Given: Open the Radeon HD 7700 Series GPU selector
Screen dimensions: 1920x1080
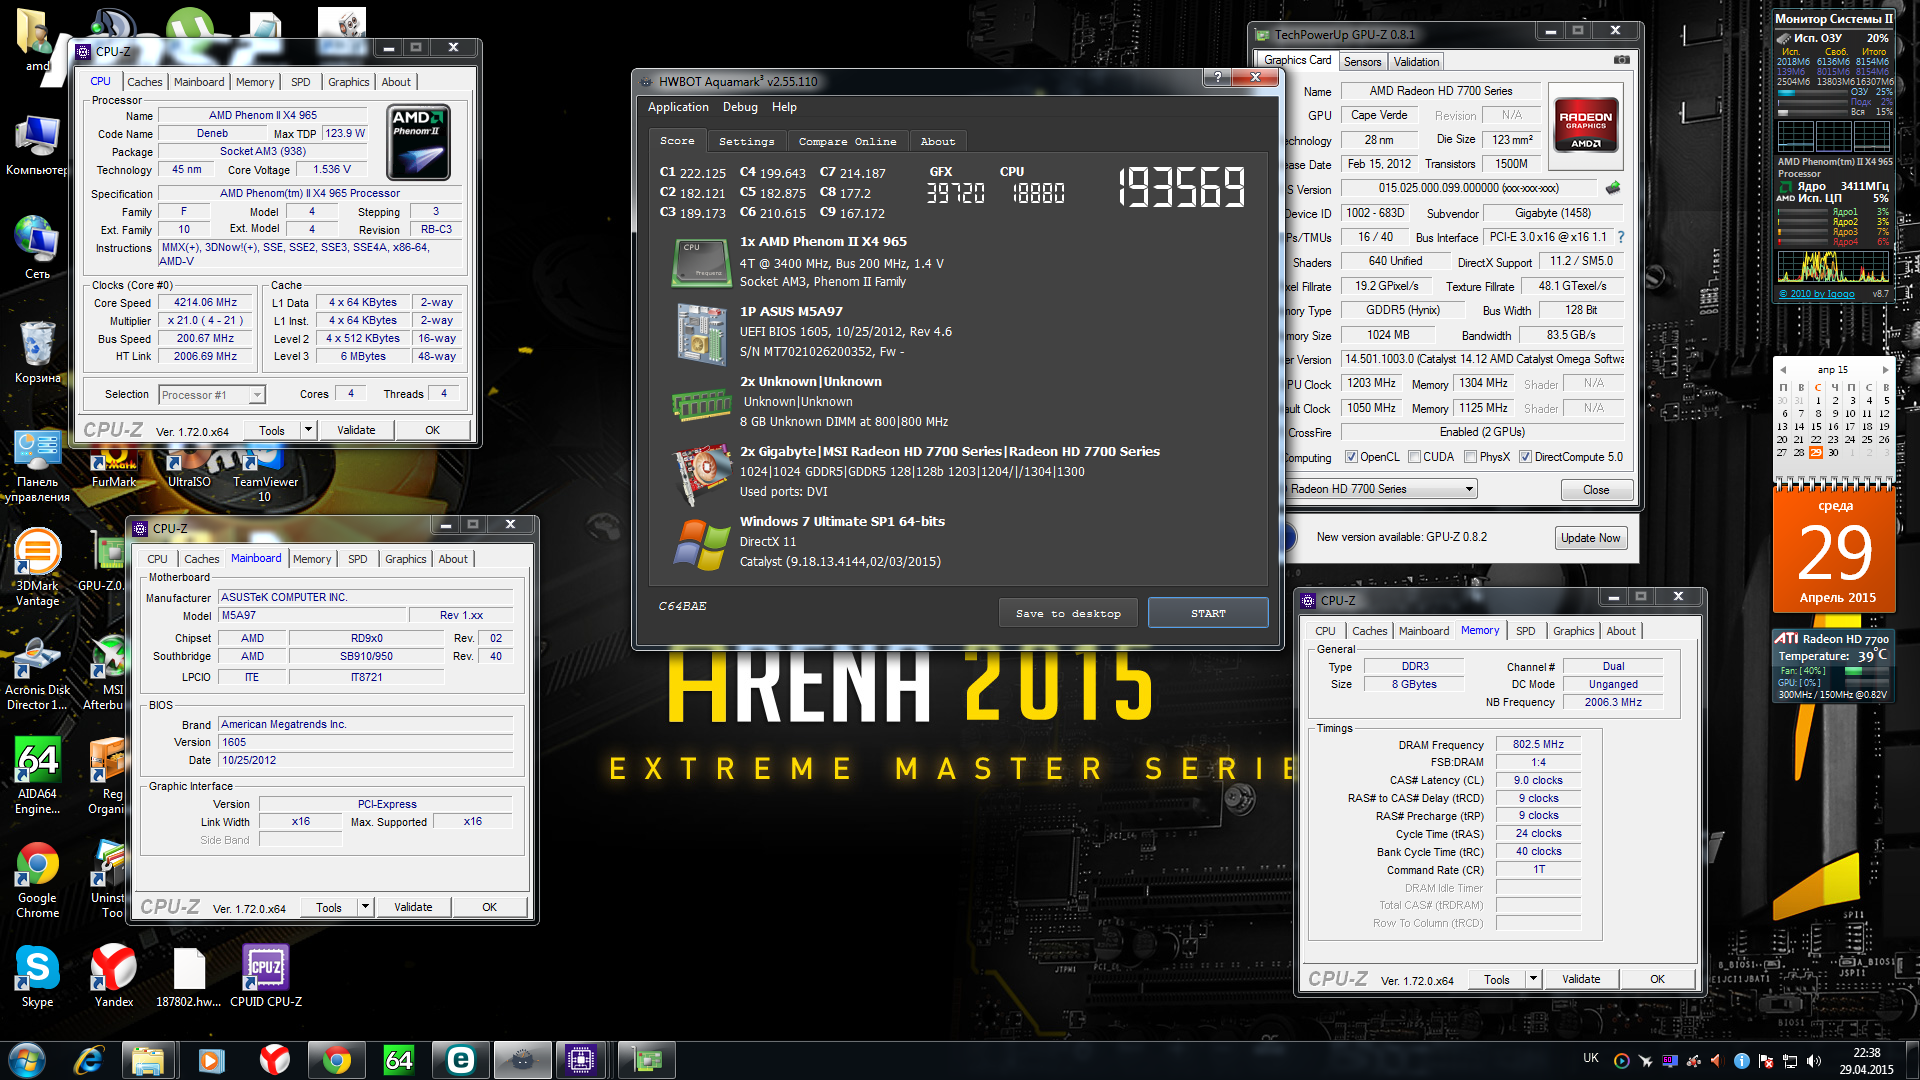Looking at the screenshot, I should (1381, 489).
